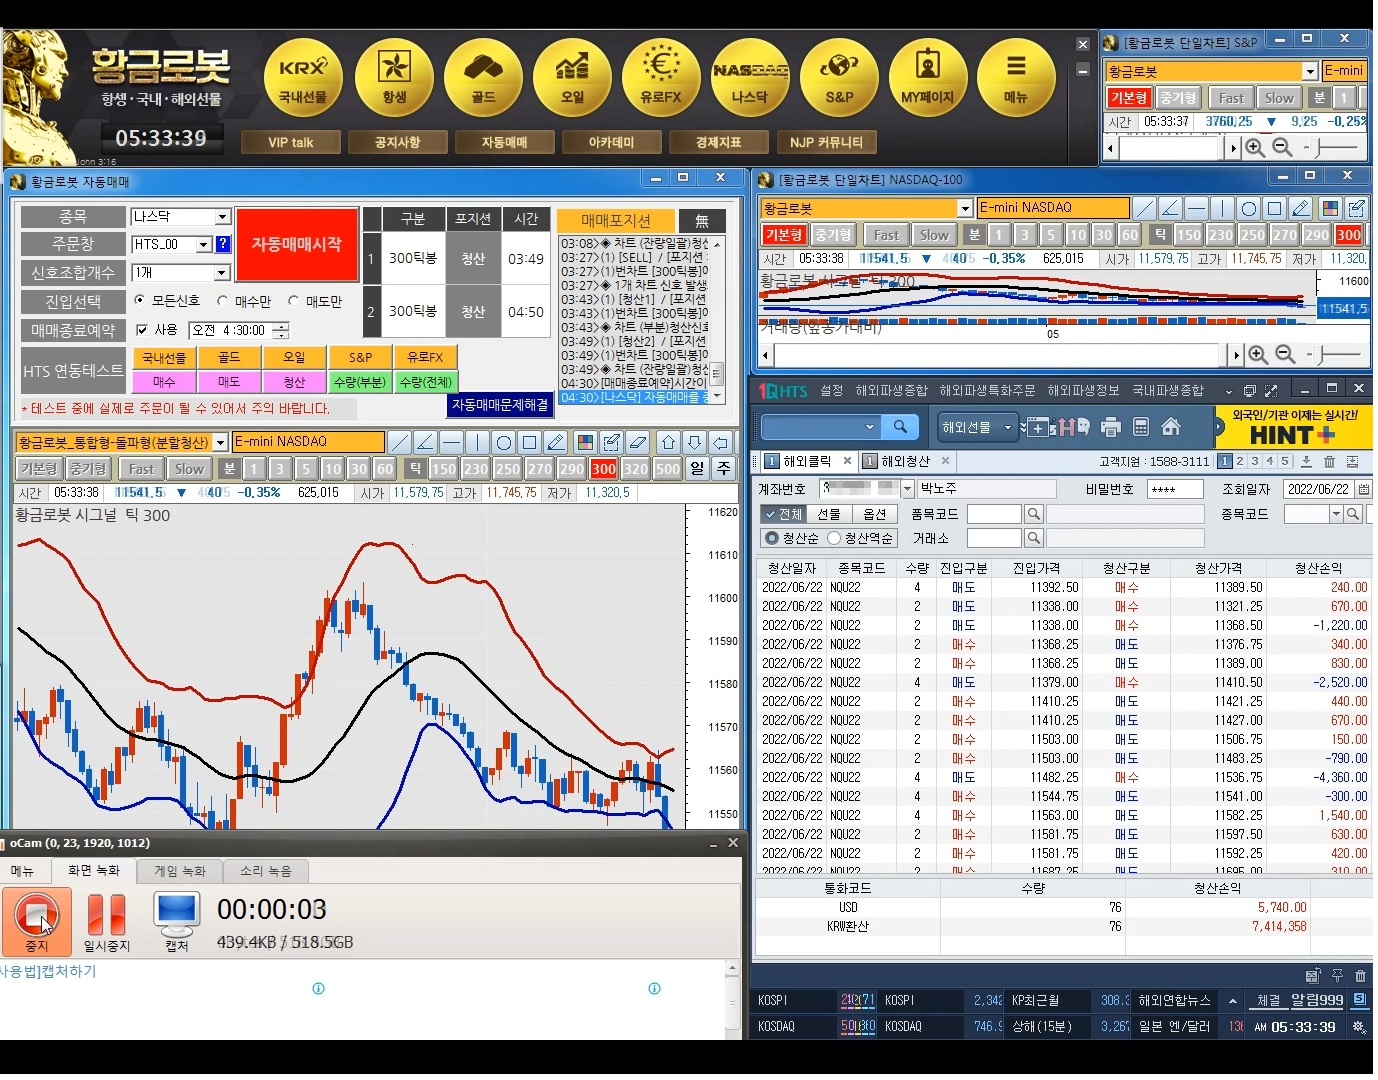Screen dimensions: 1378x1080
Task: Select 매수만 radio button
Action: [x=222, y=300]
